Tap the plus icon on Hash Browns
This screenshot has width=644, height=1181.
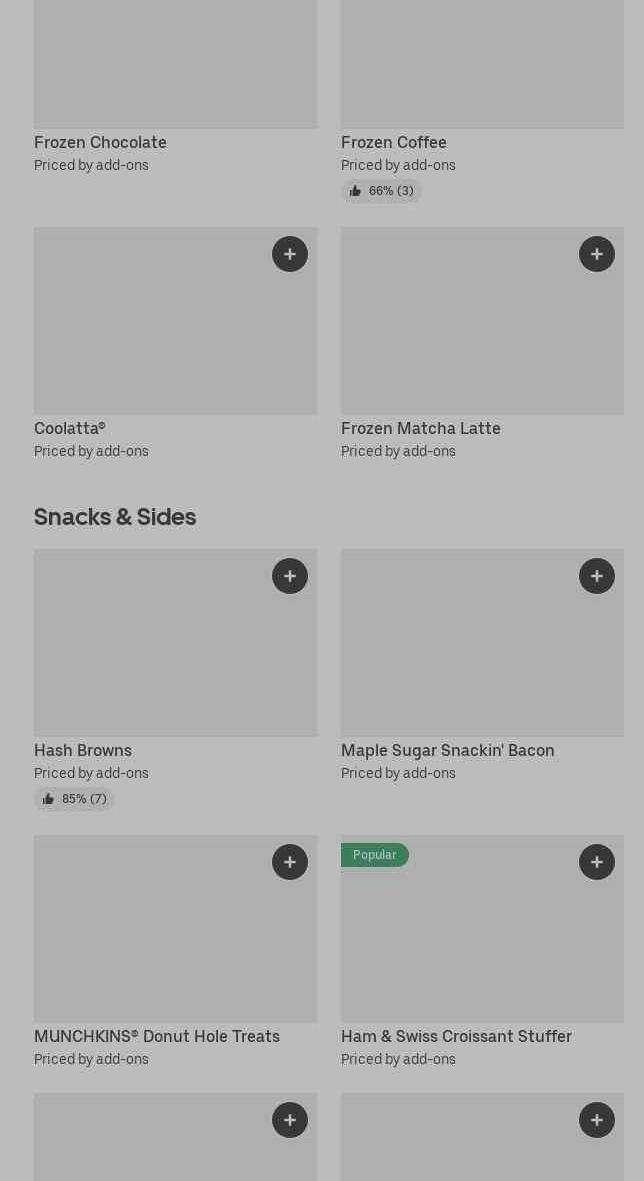[290, 576]
